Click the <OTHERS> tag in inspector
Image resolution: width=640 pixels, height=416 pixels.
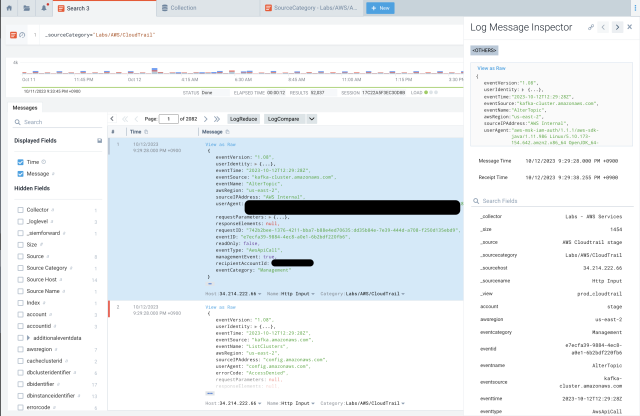pyautogui.click(x=484, y=50)
